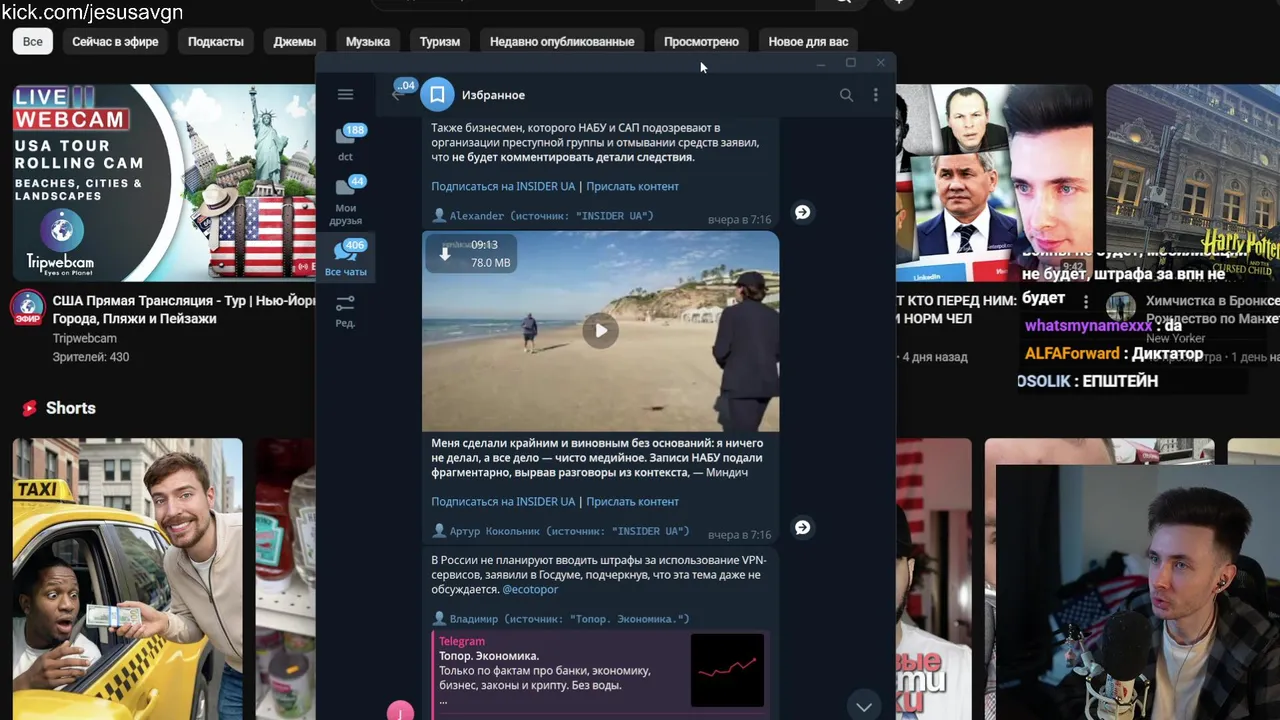1280x720 pixels.
Task: Play the beach video in Telegram
Action: coord(600,331)
